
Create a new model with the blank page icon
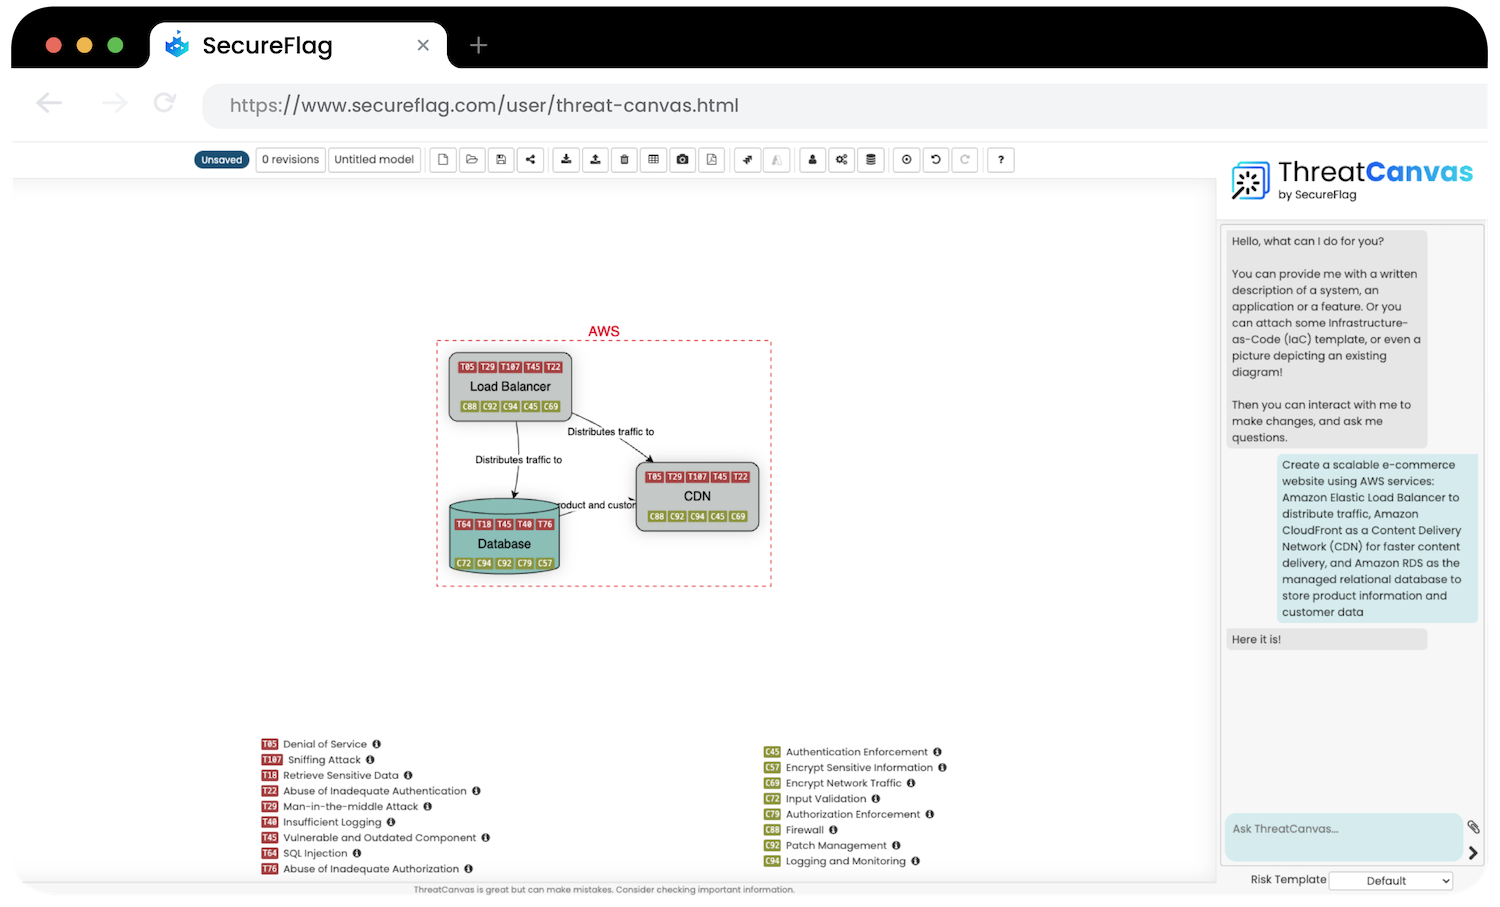pyautogui.click(x=443, y=160)
